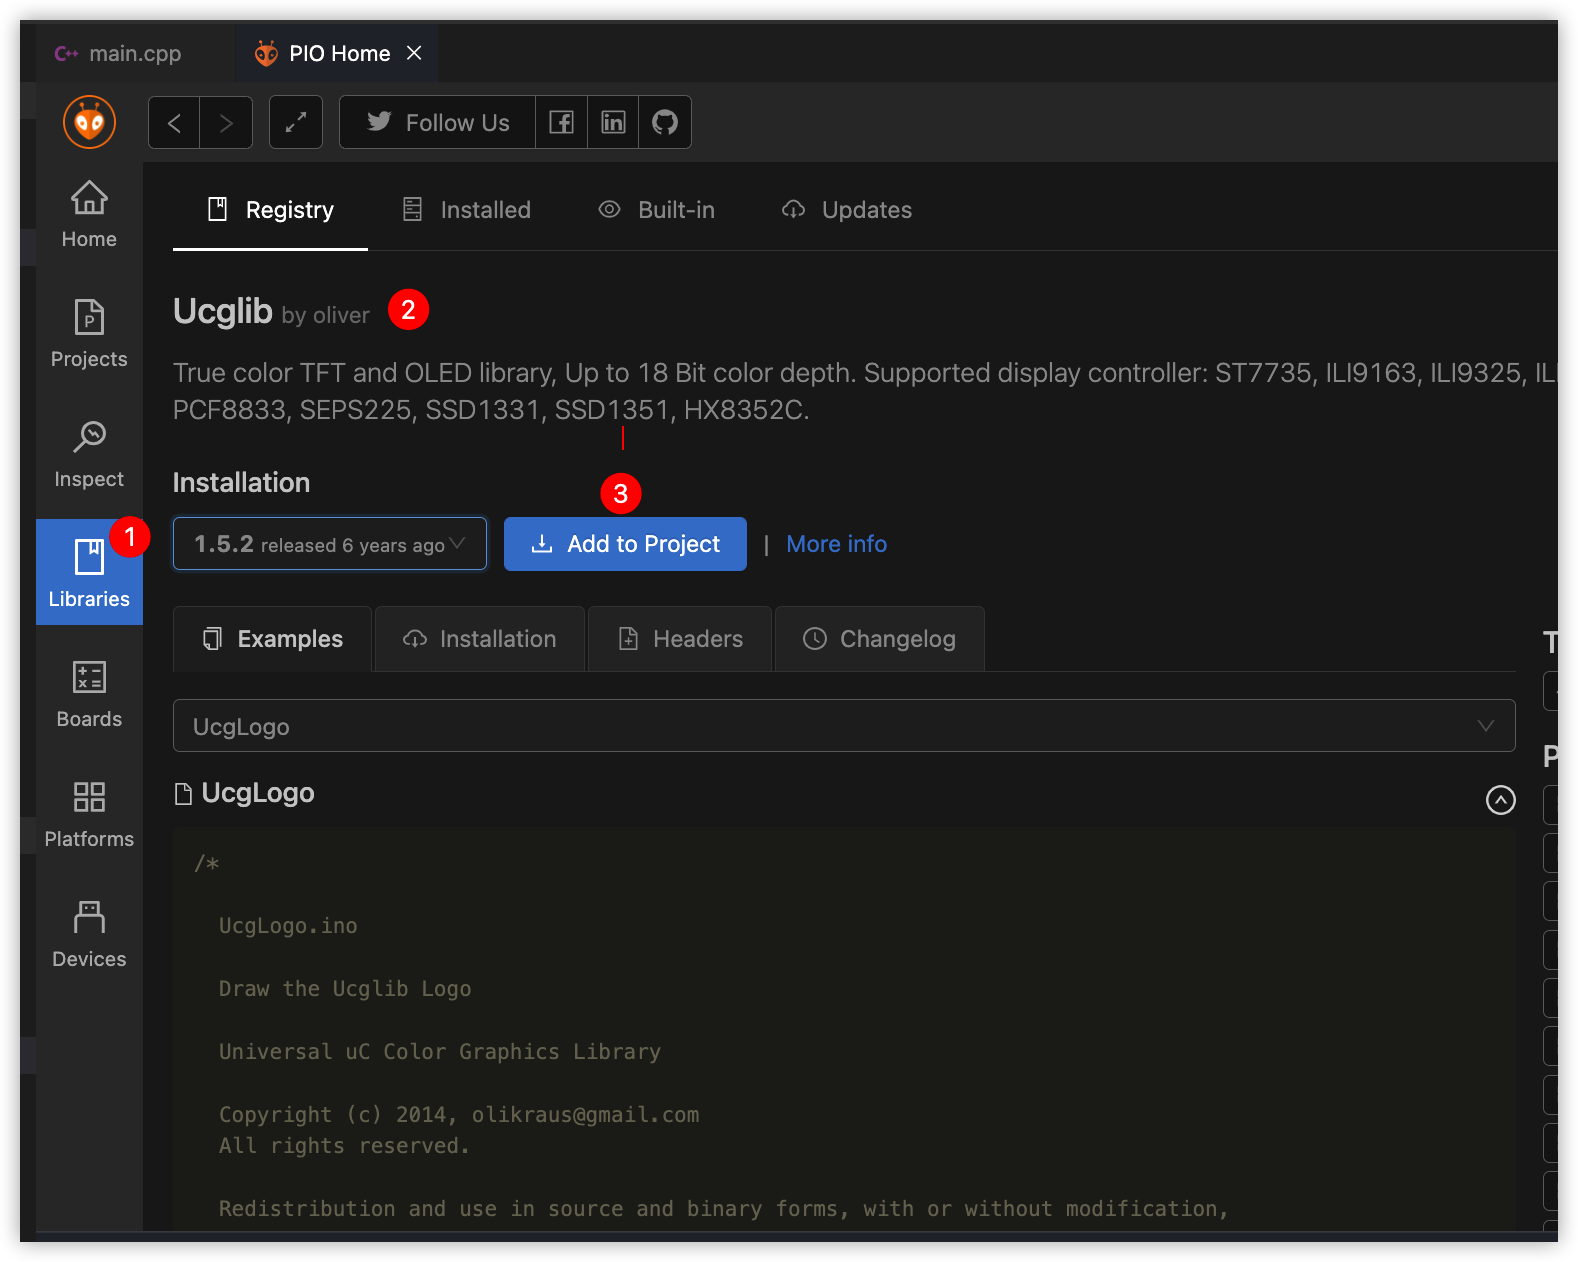Click the expand fullscreen arrows icon
The image size is (1578, 1262).
tap(296, 122)
